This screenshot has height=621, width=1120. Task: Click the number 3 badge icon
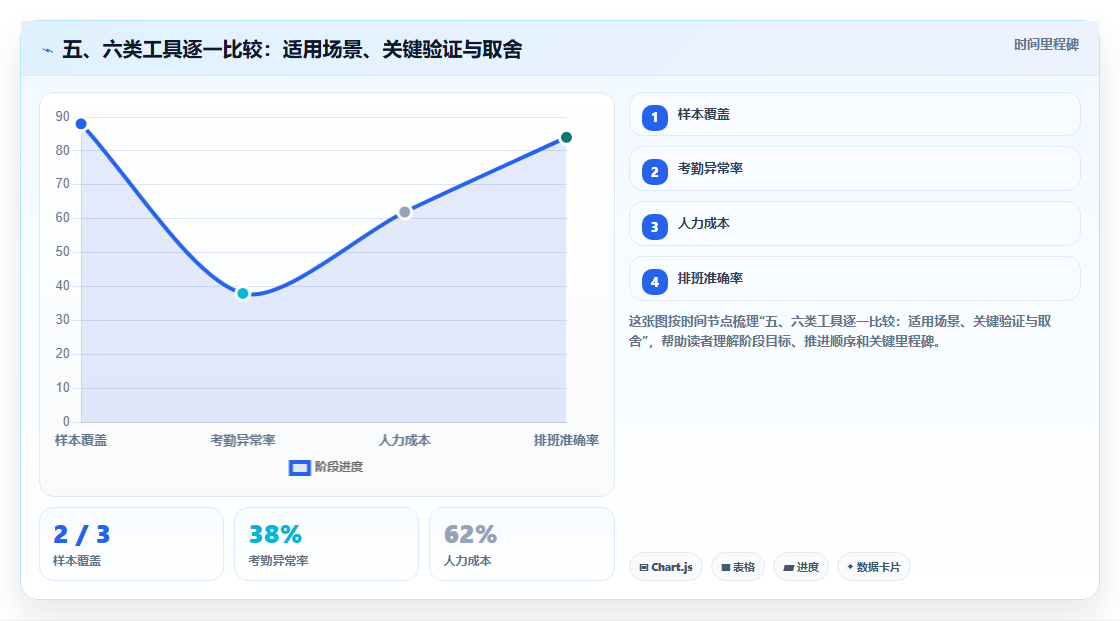654,227
